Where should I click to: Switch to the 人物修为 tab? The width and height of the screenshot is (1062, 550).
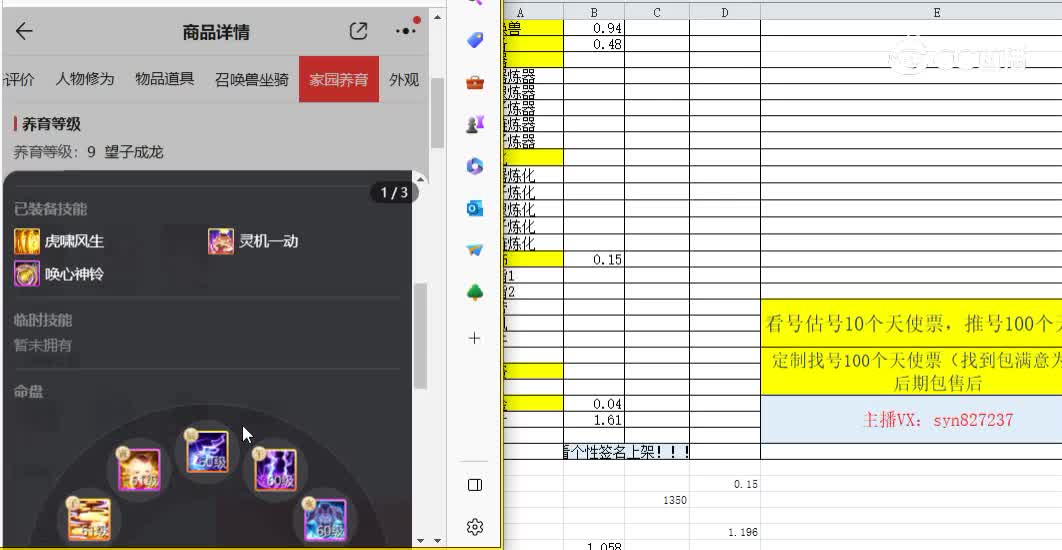(85, 79)
